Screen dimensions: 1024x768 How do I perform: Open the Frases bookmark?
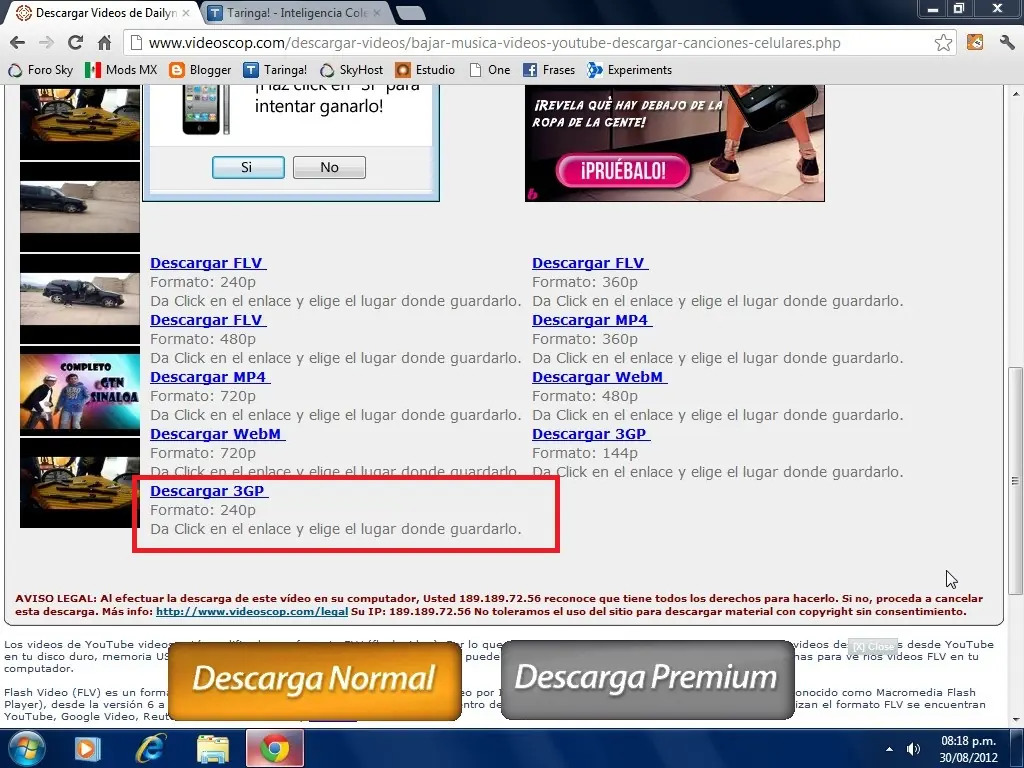point(549,70)
